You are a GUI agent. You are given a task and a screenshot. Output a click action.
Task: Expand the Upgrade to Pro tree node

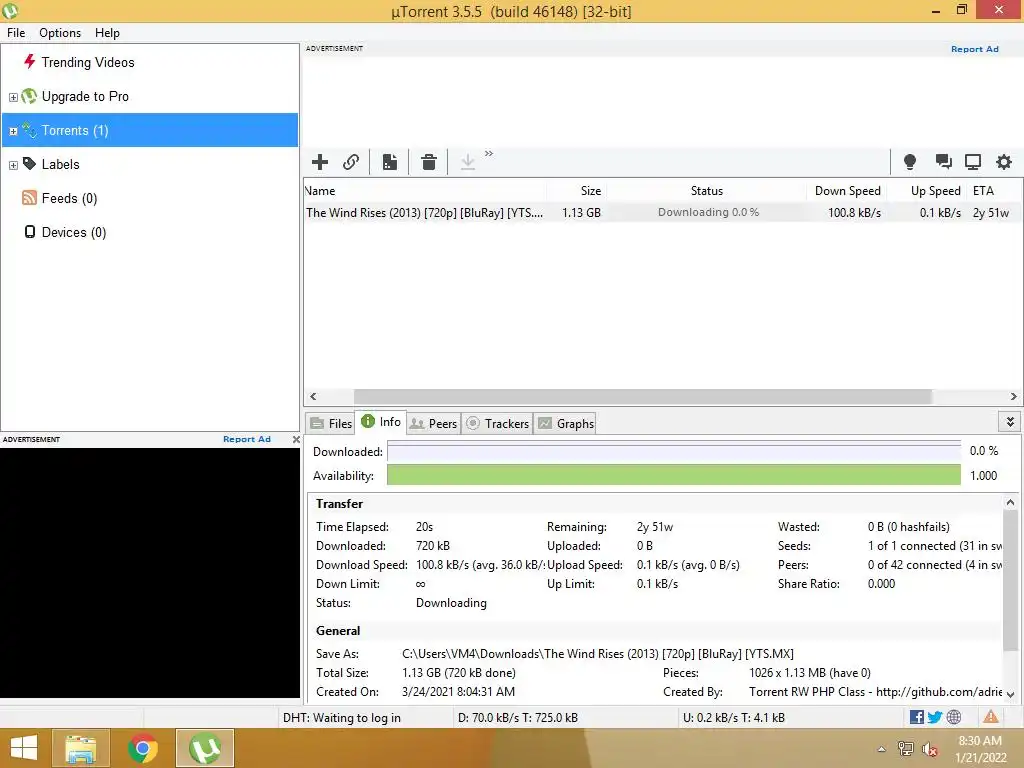click(13, 97)
